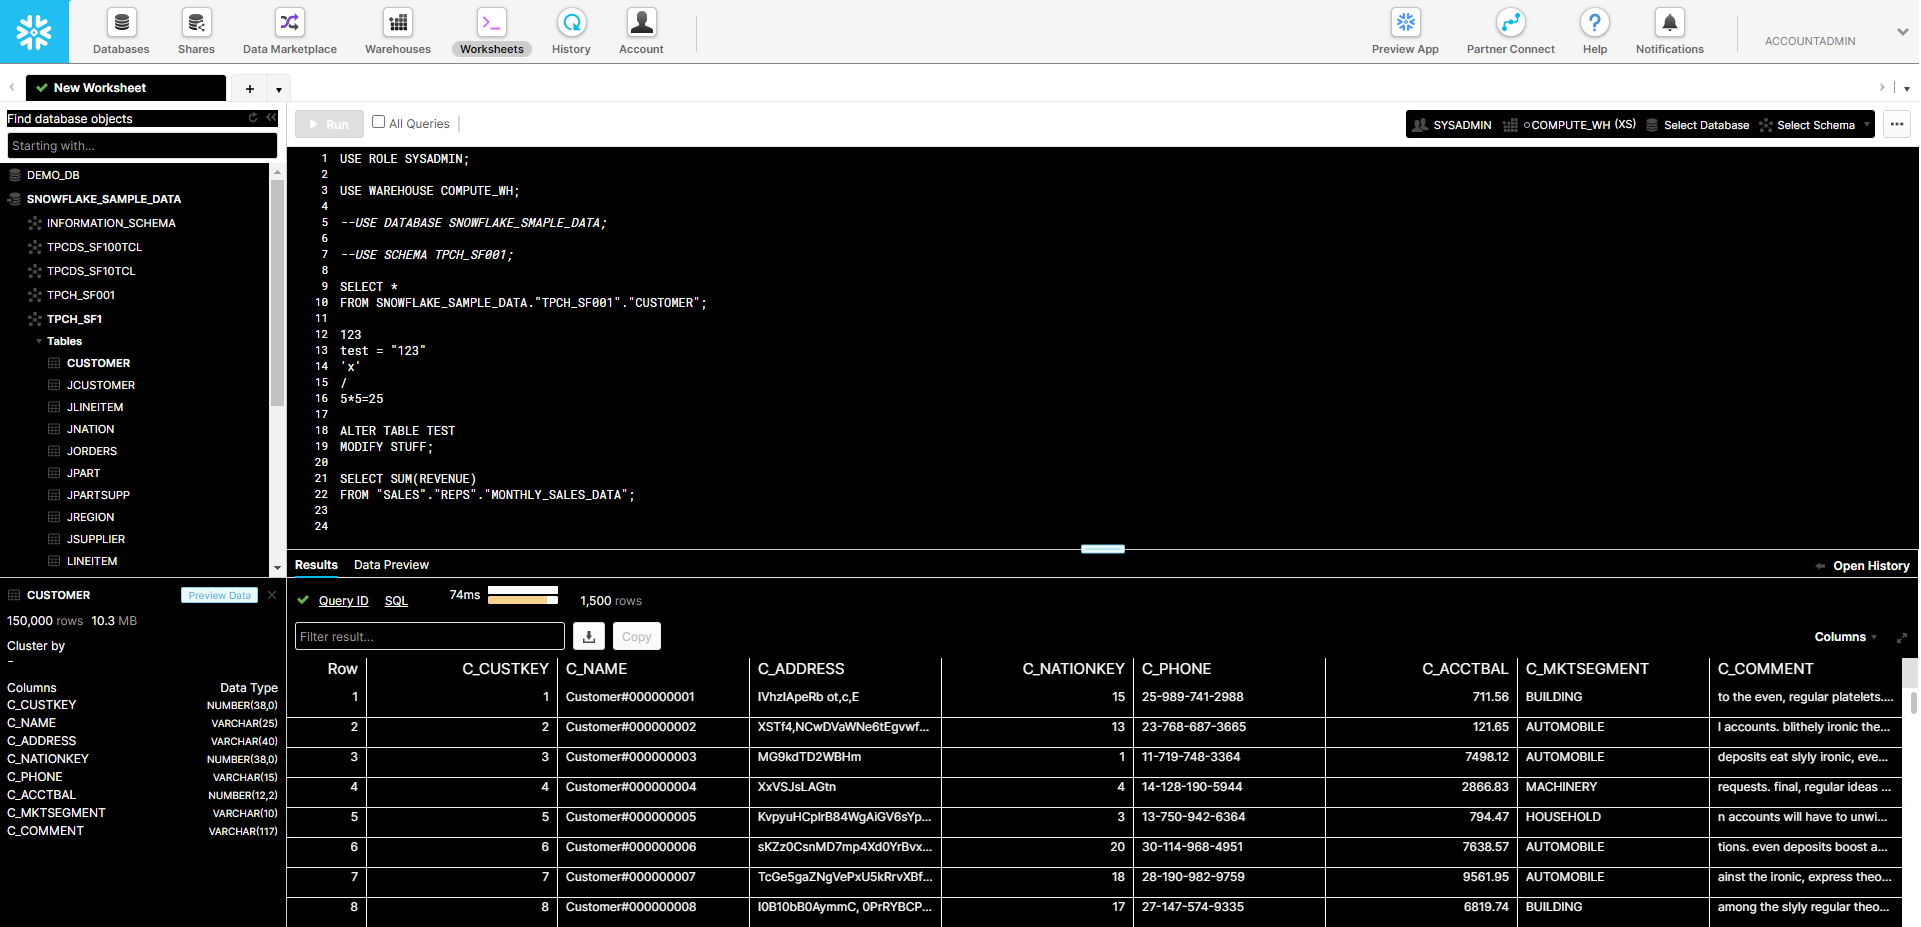Image resolution: width=1921 pixels, height=927 pixels.
Task: Open the Shares page
Action: tap(196, 32)
